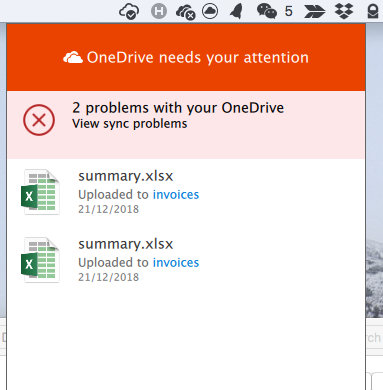Open invoices folder link of top file
Image resolution: width=383 pixels, height=390 pixels.
pos(176,194)
